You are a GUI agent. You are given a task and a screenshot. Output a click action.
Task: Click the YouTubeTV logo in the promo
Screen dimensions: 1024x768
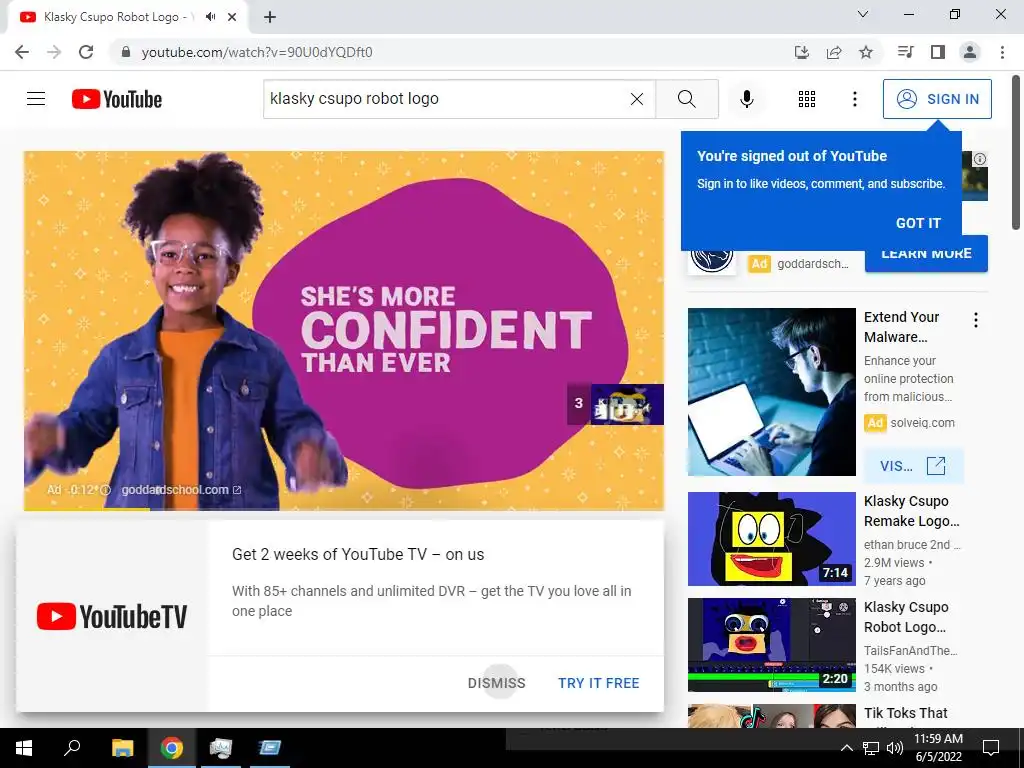click(112, 616)
